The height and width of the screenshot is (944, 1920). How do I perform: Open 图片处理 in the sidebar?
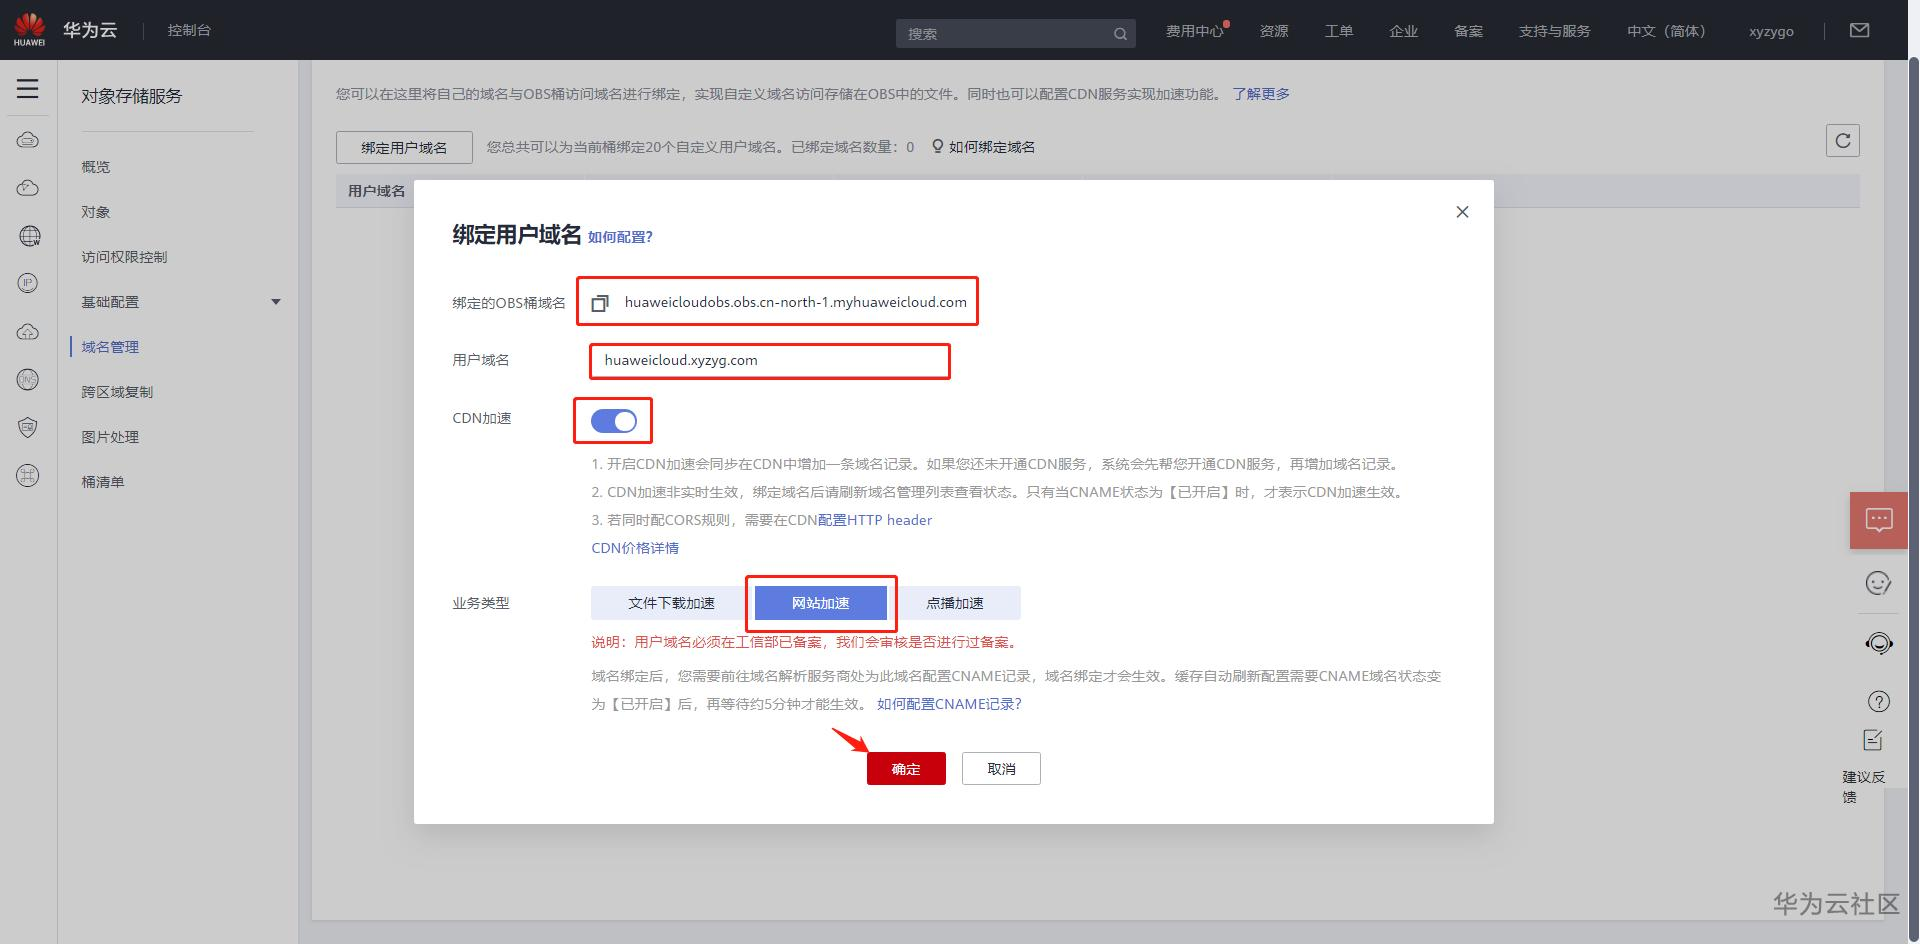[x=110, y=437]
